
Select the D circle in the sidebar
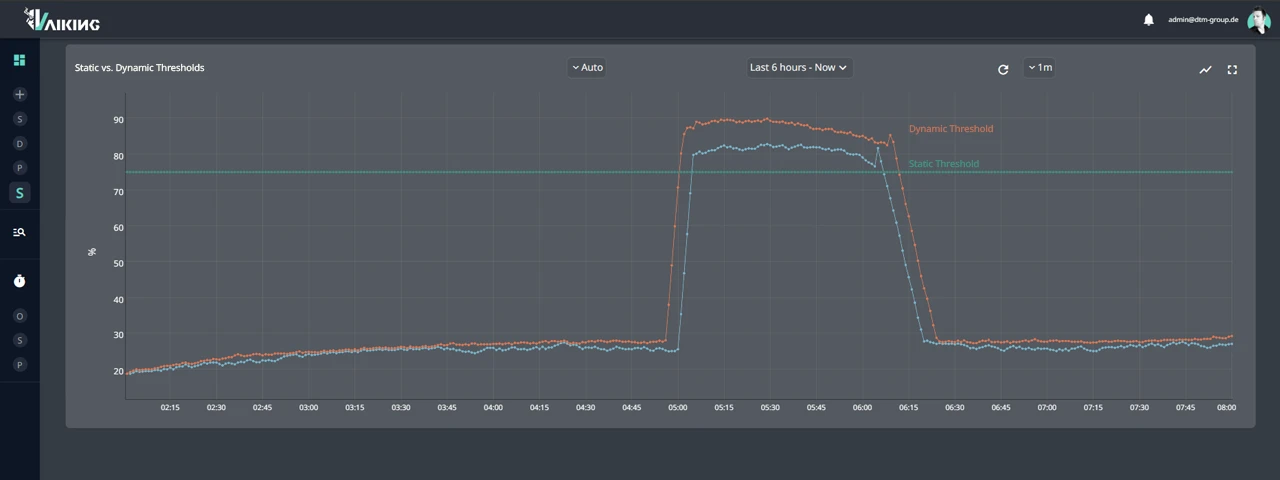point(19,143)
